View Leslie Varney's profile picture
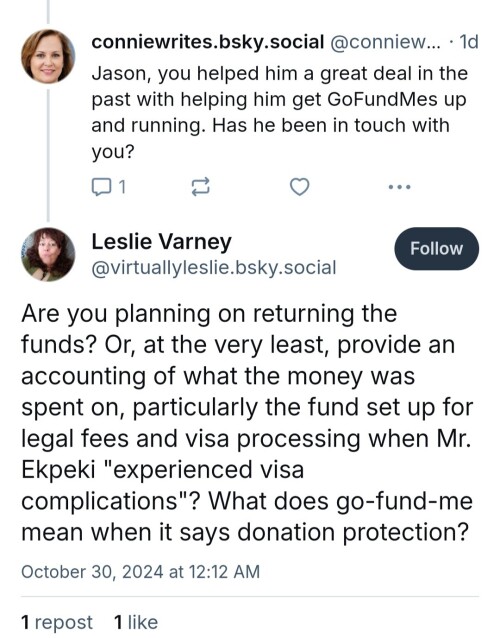Viewport: 500px width, 638px height. tap(48, 254)
